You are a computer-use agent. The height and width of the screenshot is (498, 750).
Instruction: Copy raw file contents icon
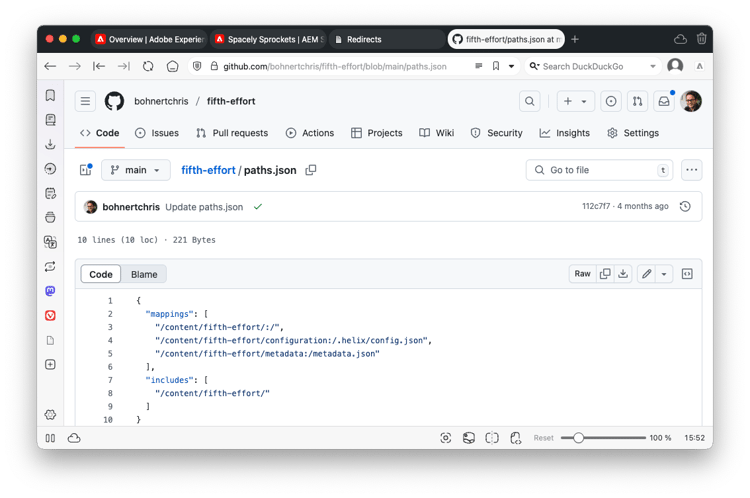[x=605, y=274]
